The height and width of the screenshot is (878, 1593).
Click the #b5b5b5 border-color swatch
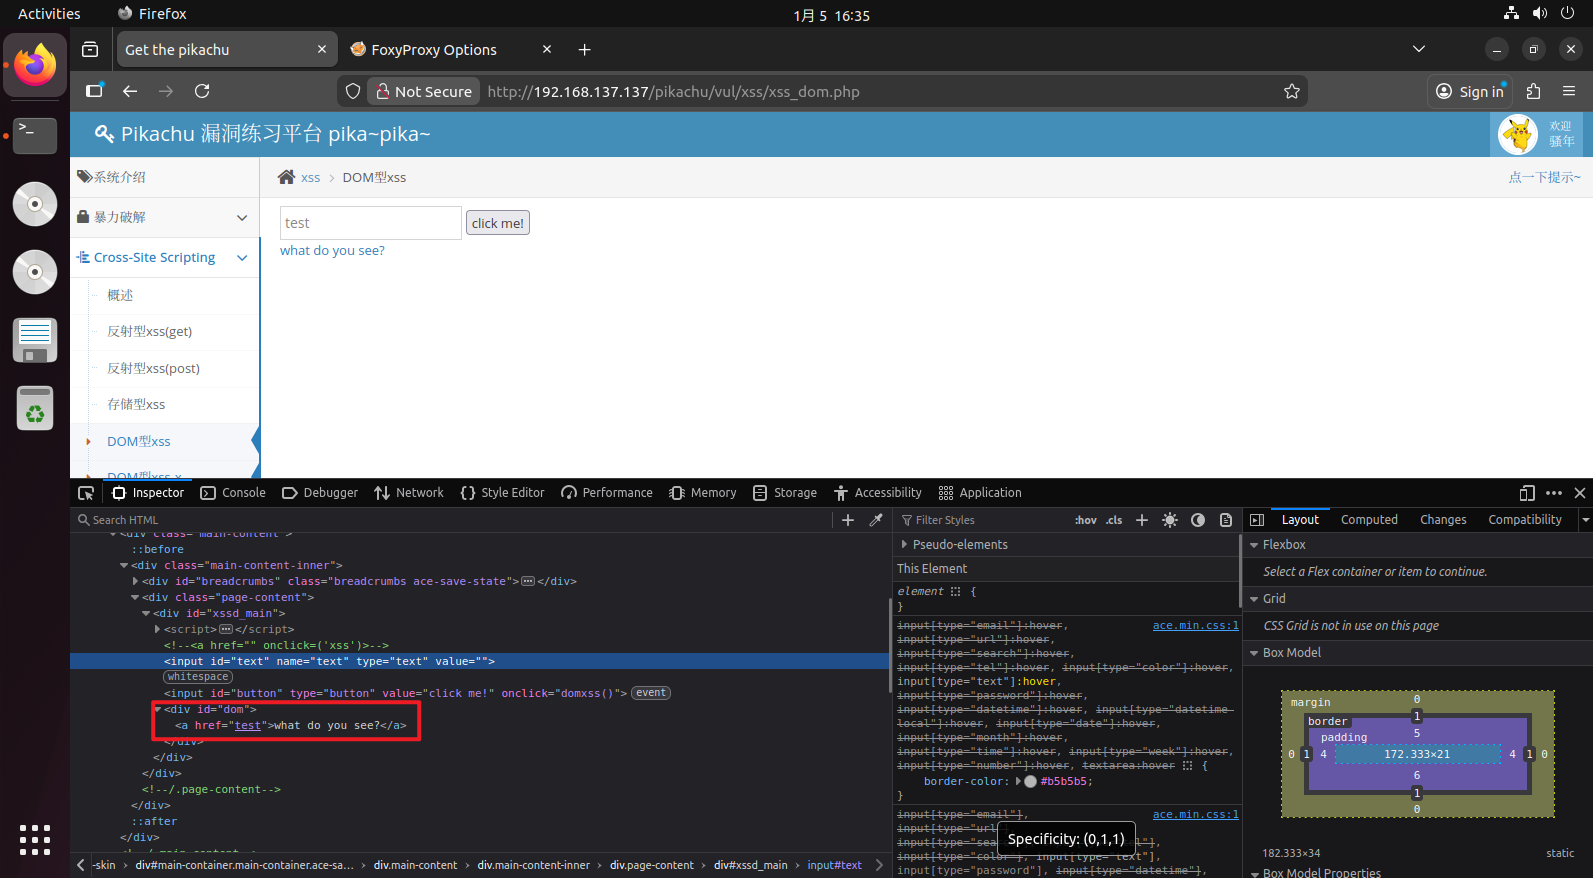(1030, 782)
